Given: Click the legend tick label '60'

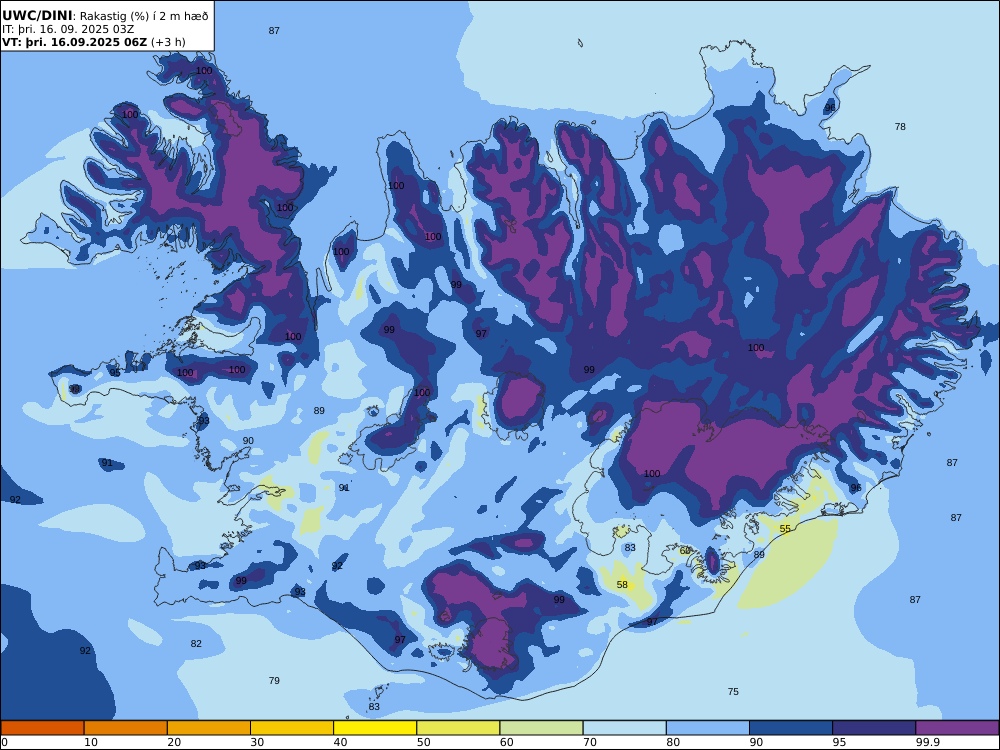Looking at the screenshot, I should point(507,742).
